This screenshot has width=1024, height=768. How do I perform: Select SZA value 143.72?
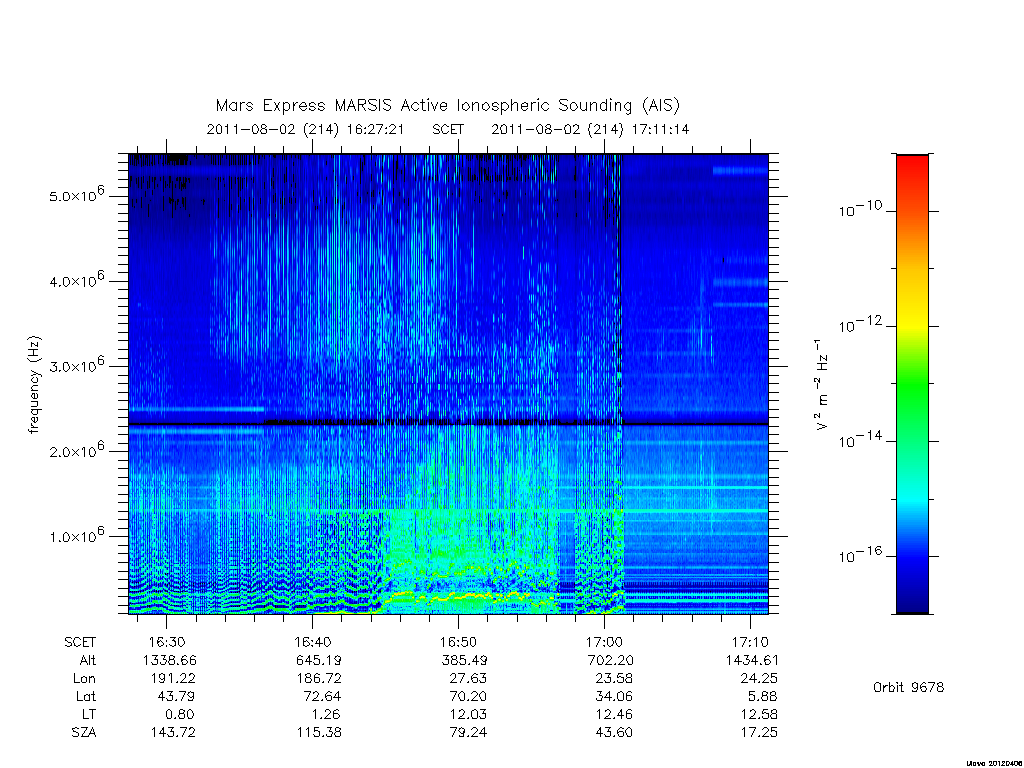[172, 732]
